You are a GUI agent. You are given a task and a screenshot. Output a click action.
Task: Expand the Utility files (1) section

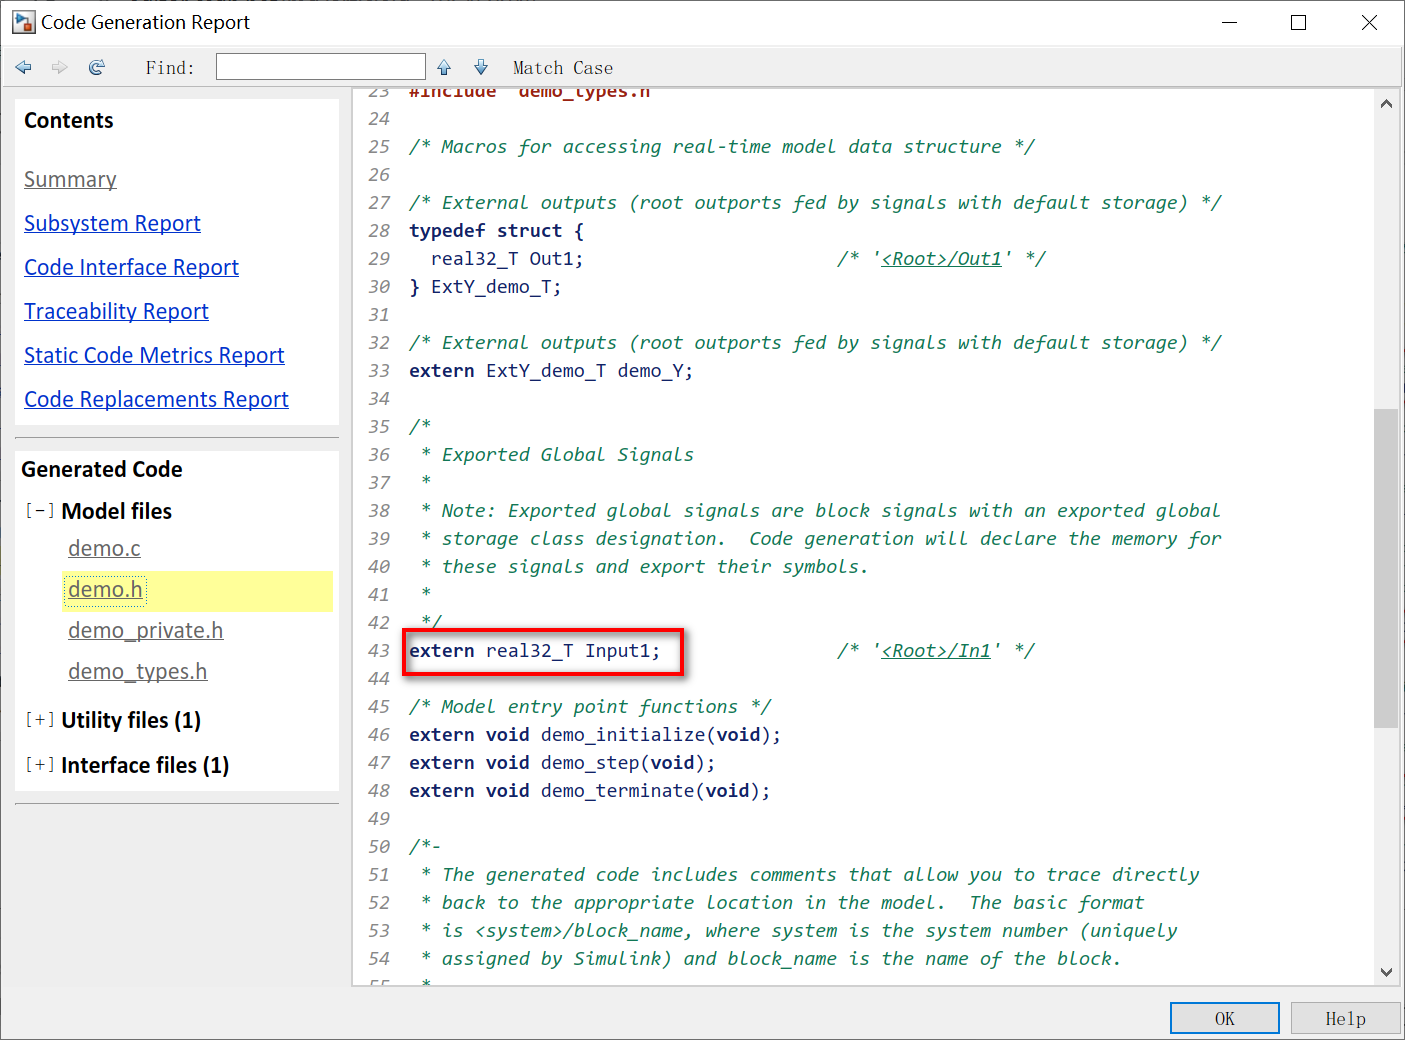pyautogui.click(x=40, y=720)
